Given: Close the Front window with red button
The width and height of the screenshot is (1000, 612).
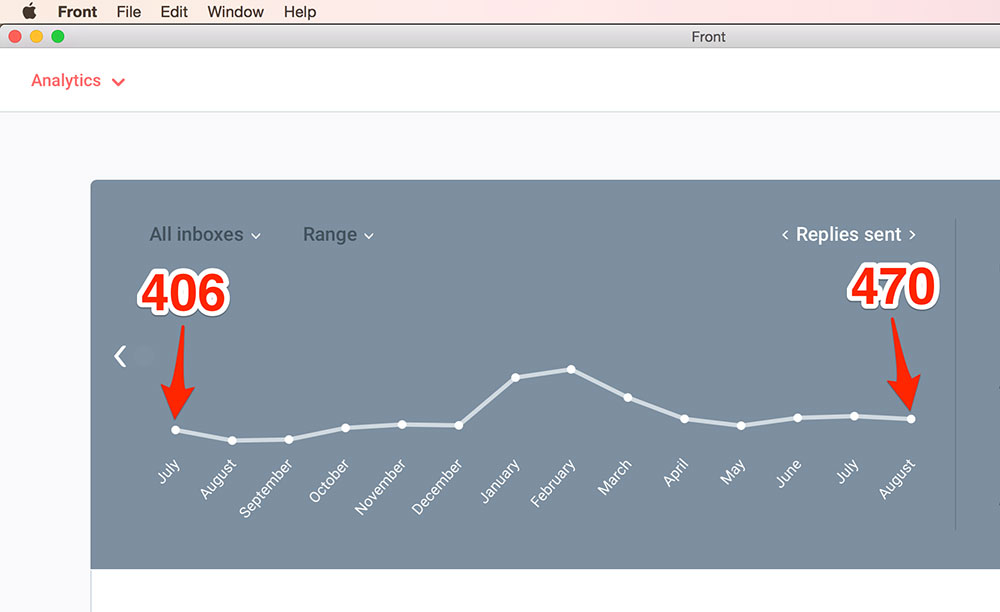Looking at the screenshot, I should point(15,36).
